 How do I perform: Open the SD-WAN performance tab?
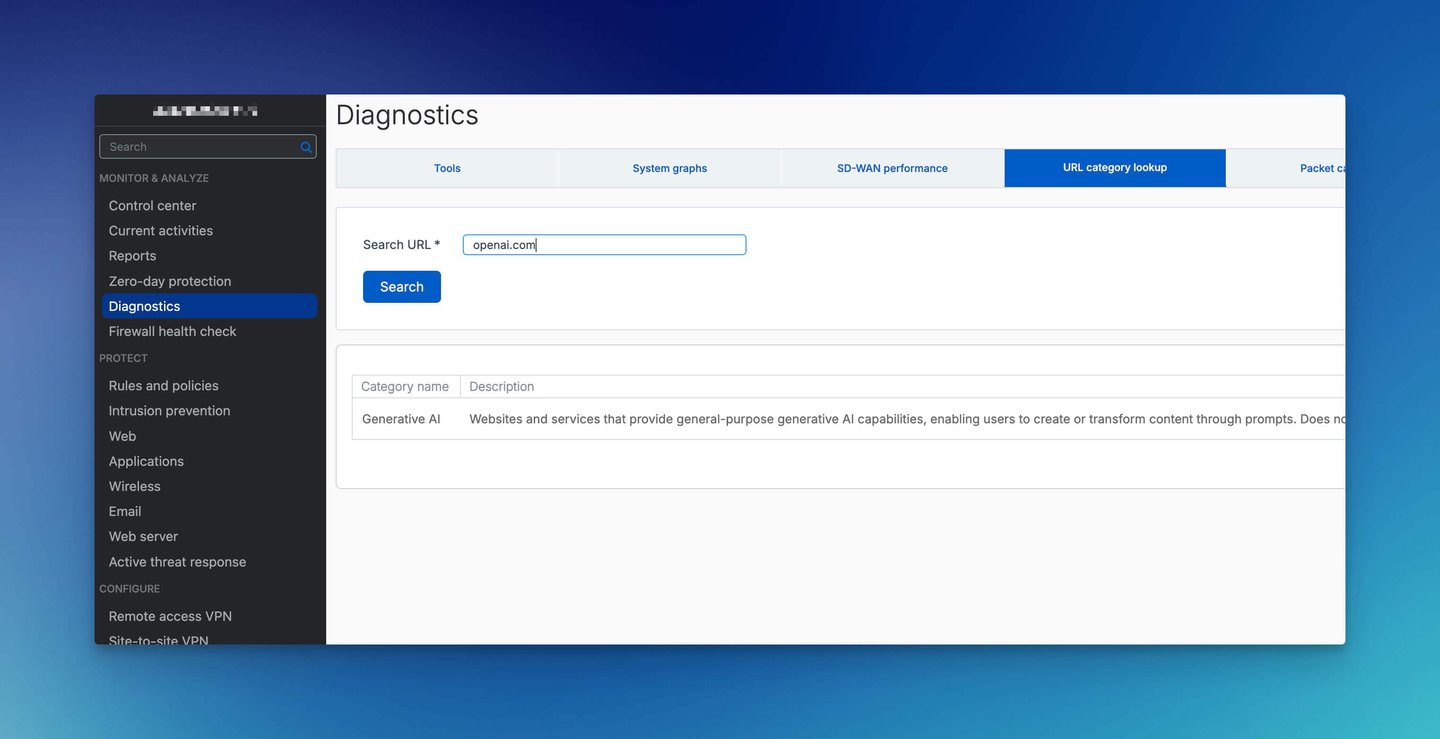click(x=893, y=168)
